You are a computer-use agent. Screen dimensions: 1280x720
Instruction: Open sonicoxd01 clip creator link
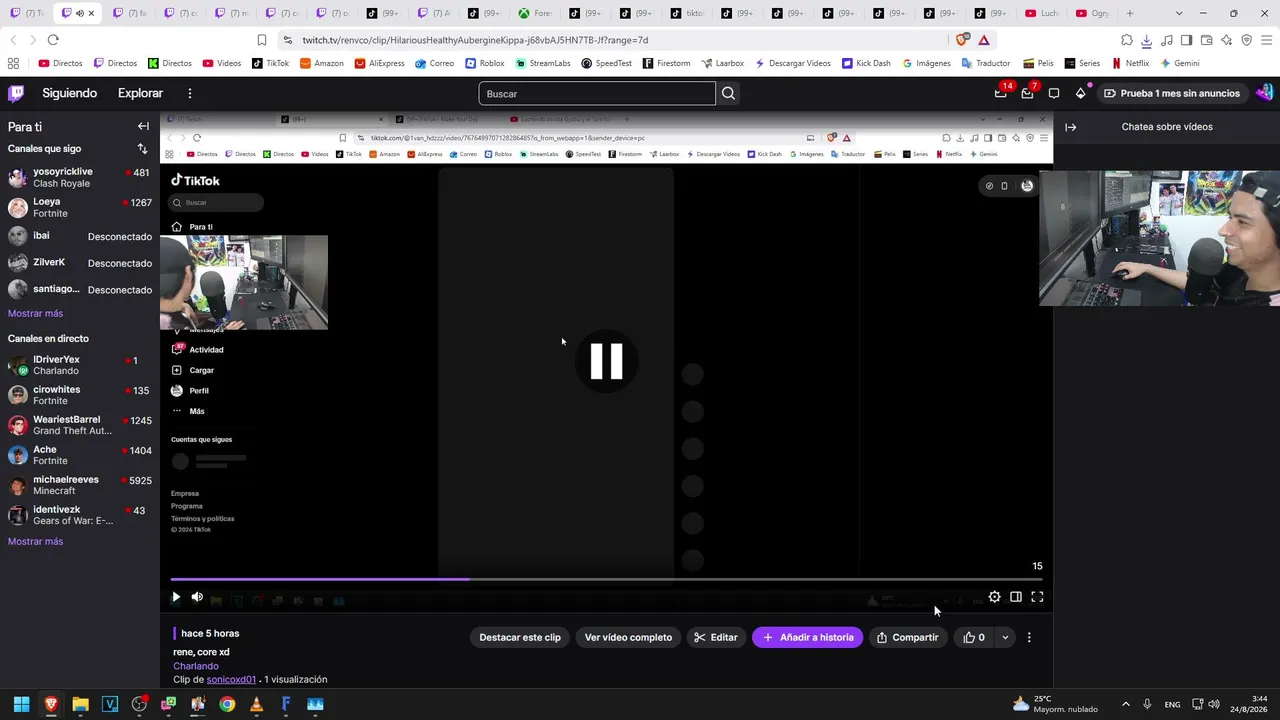point(231,680)
